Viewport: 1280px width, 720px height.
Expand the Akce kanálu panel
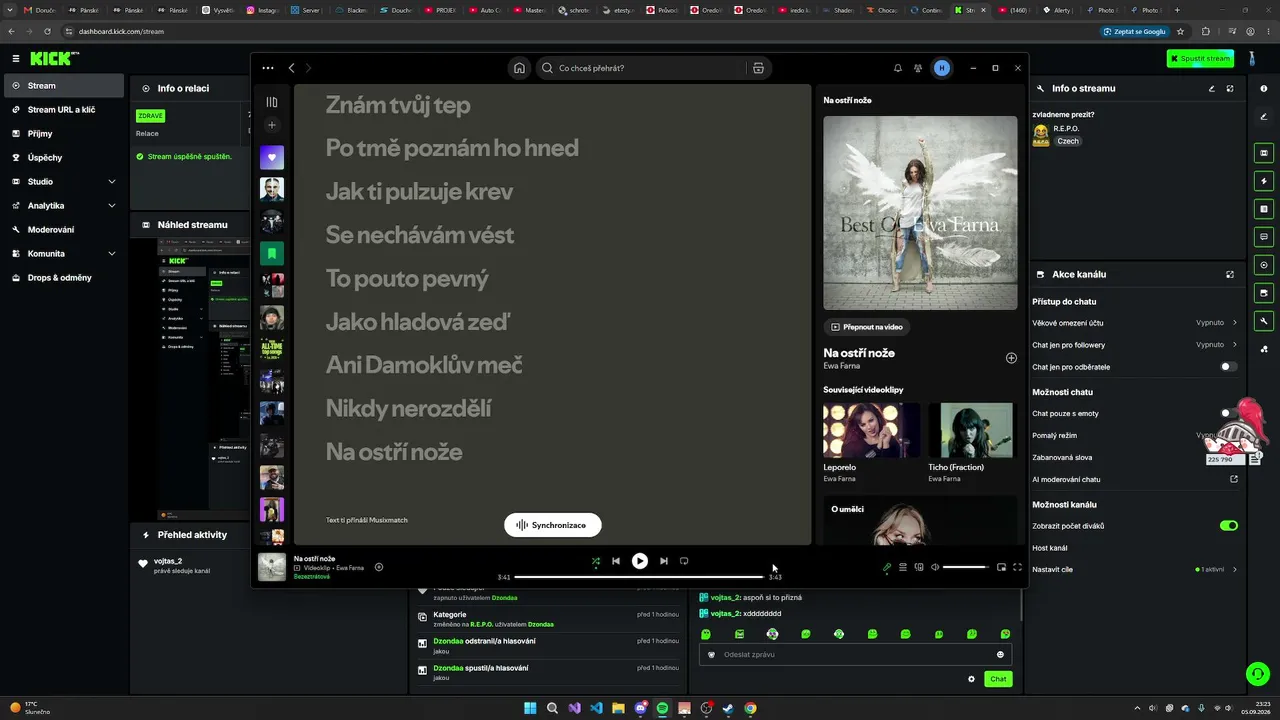[1230, 274]
